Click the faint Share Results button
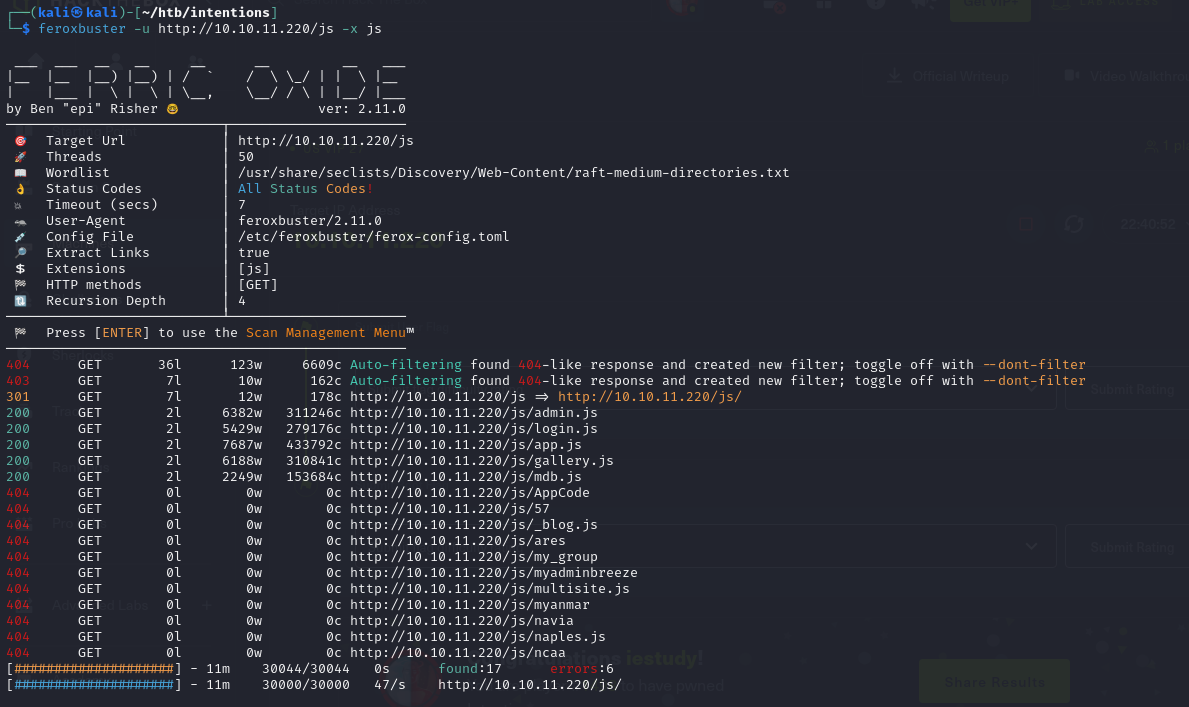1189x707 pixels. pyautogui.click(x=994, y=682)
